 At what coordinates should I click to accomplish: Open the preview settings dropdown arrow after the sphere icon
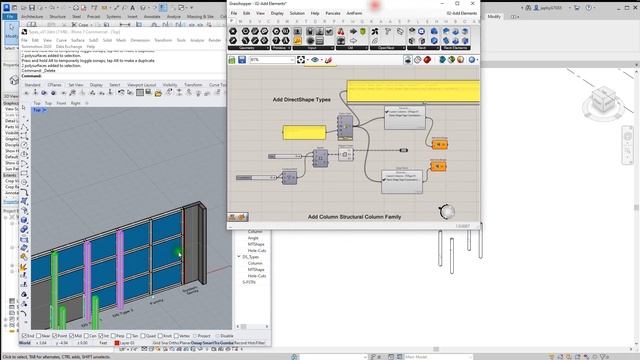477,60
